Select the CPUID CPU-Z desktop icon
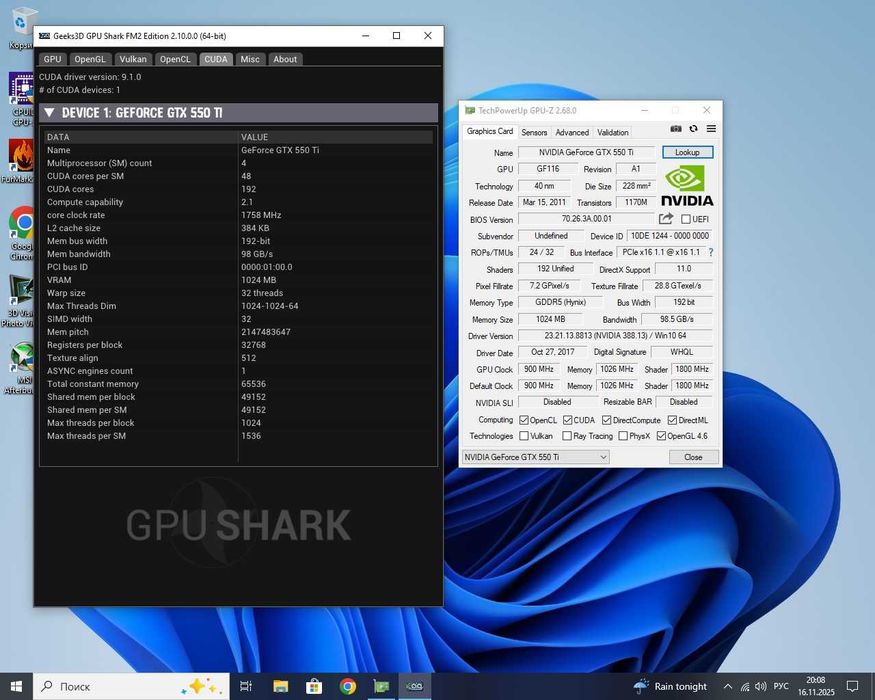The height and width of the screenshot is (700, 875). pos(21,99)
